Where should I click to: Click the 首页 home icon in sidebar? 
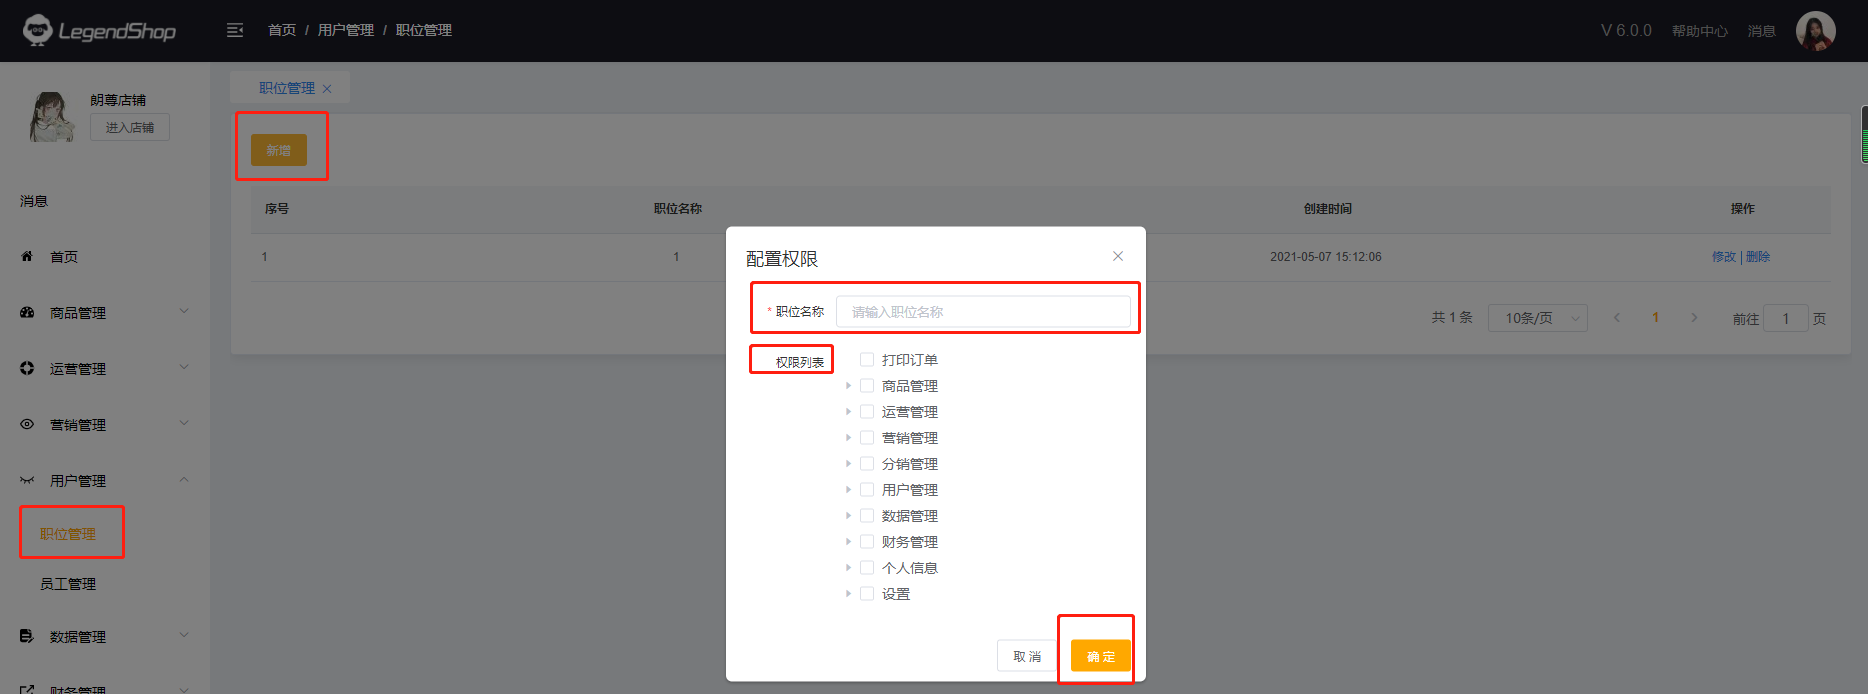[27, 257]
